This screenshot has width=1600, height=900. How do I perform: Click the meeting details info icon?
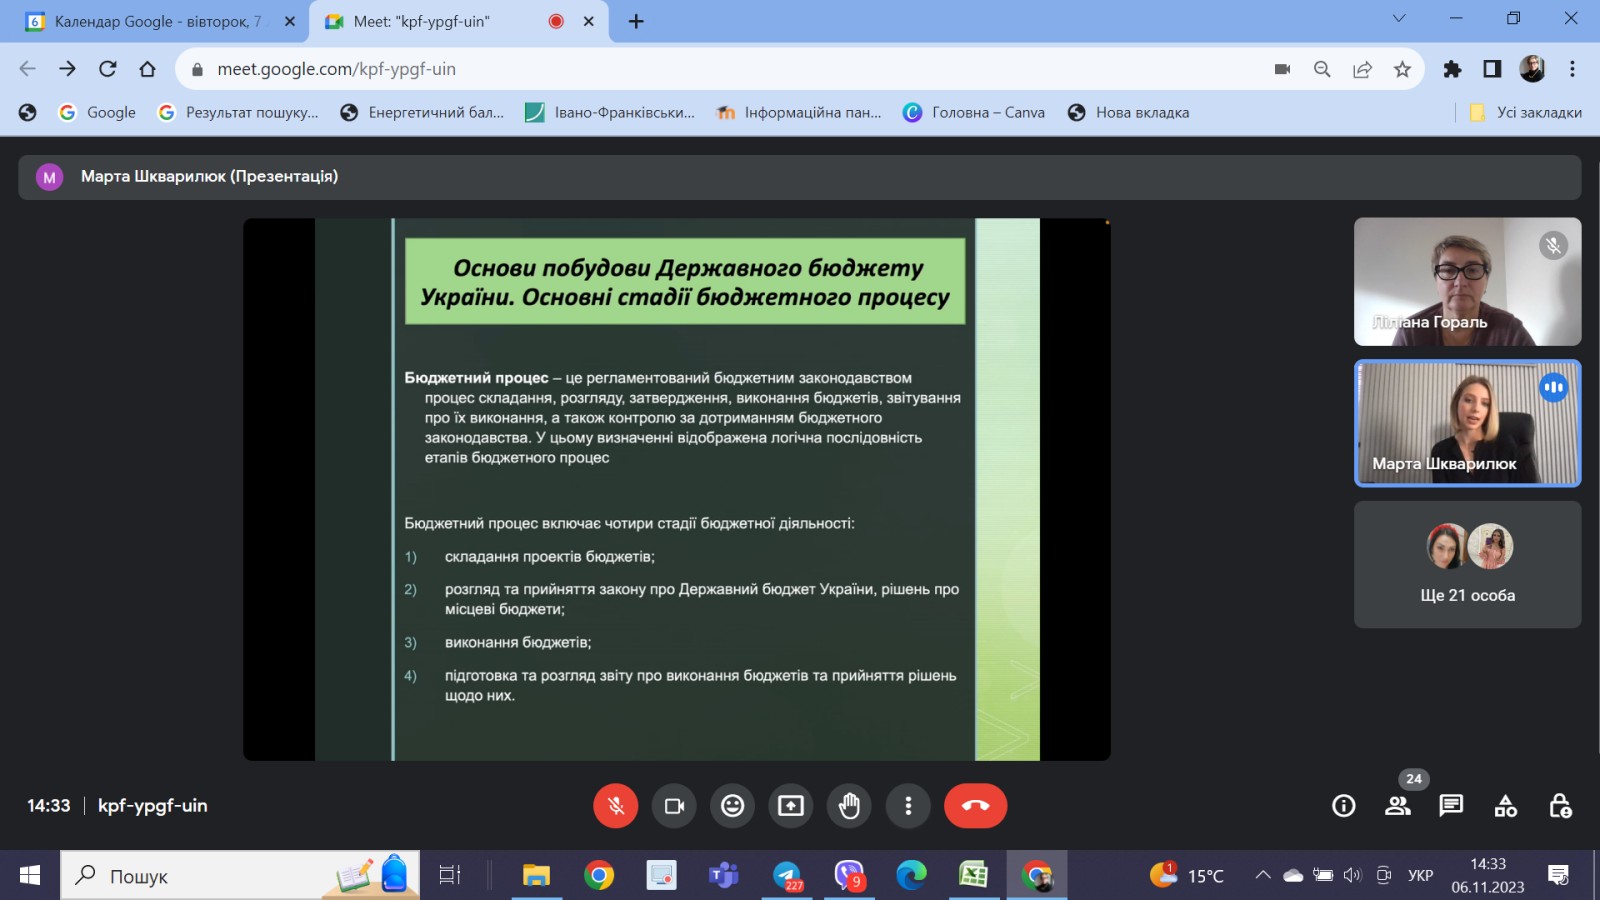click(1342, 805)
